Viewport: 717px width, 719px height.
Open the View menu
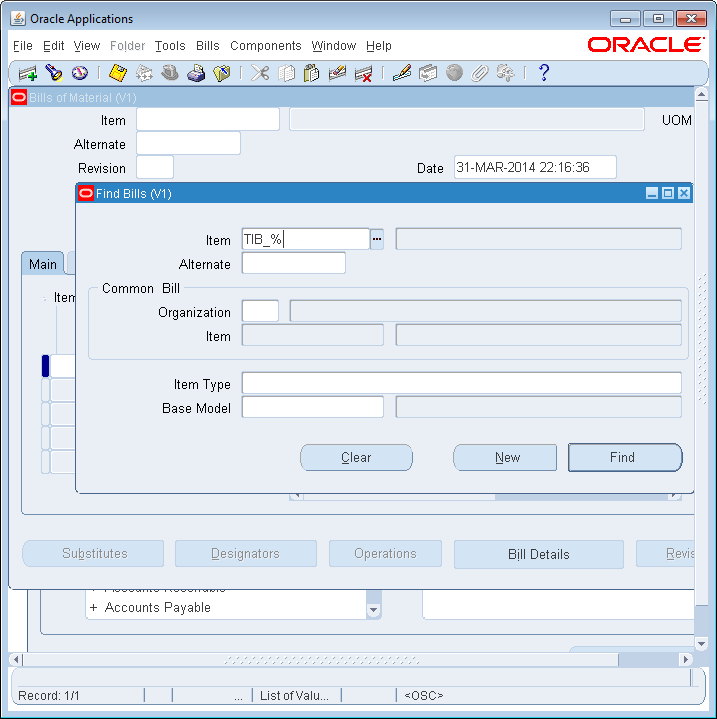[87, 46]
